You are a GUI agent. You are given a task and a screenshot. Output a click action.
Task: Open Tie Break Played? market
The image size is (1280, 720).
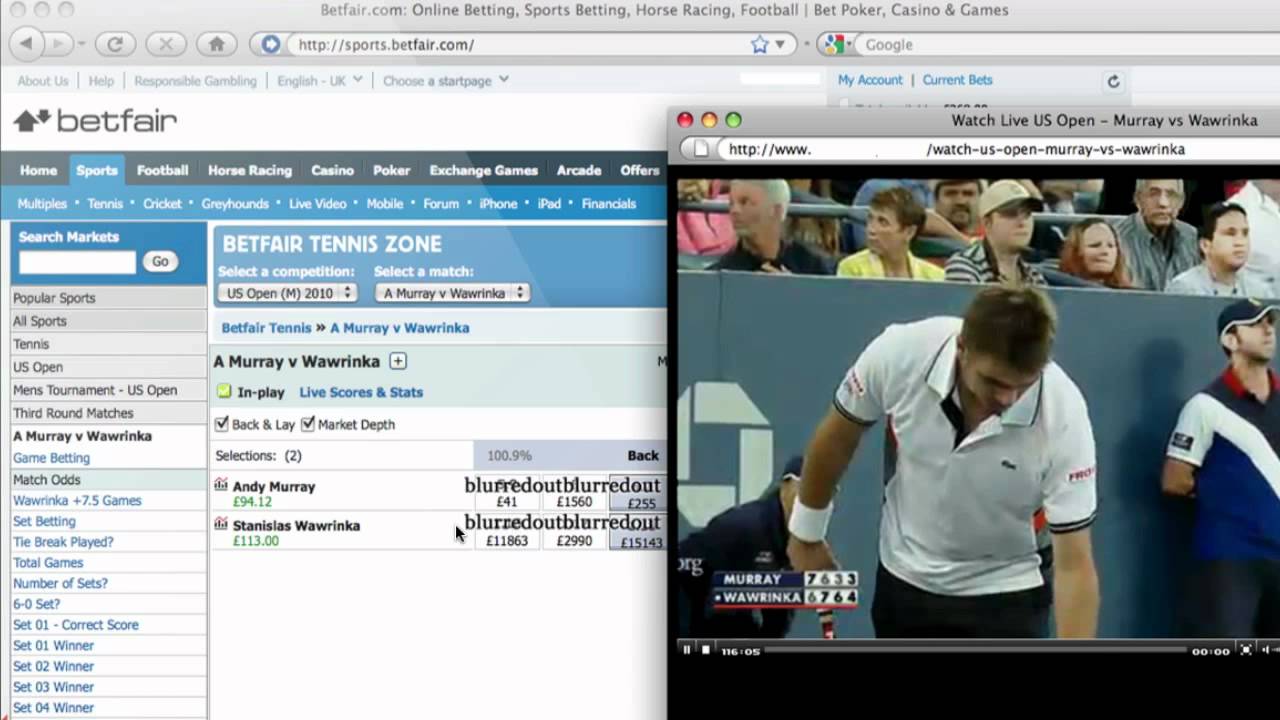pyautogui.click(x=63, y=542)
